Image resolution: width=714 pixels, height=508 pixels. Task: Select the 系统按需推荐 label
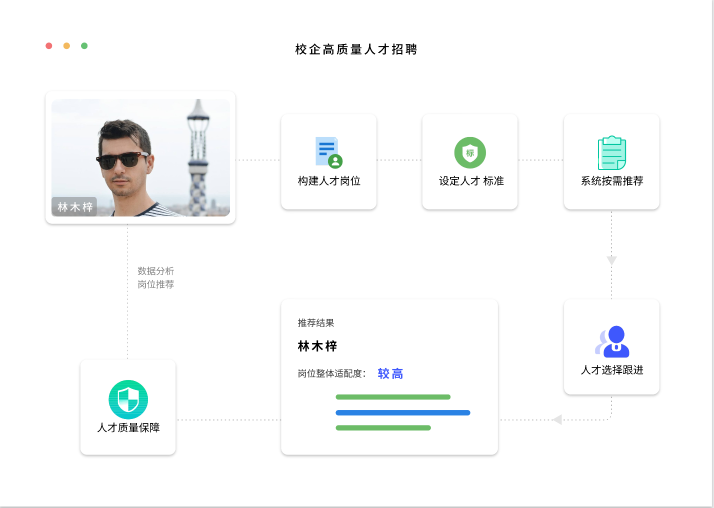click(x=612, y=181)
